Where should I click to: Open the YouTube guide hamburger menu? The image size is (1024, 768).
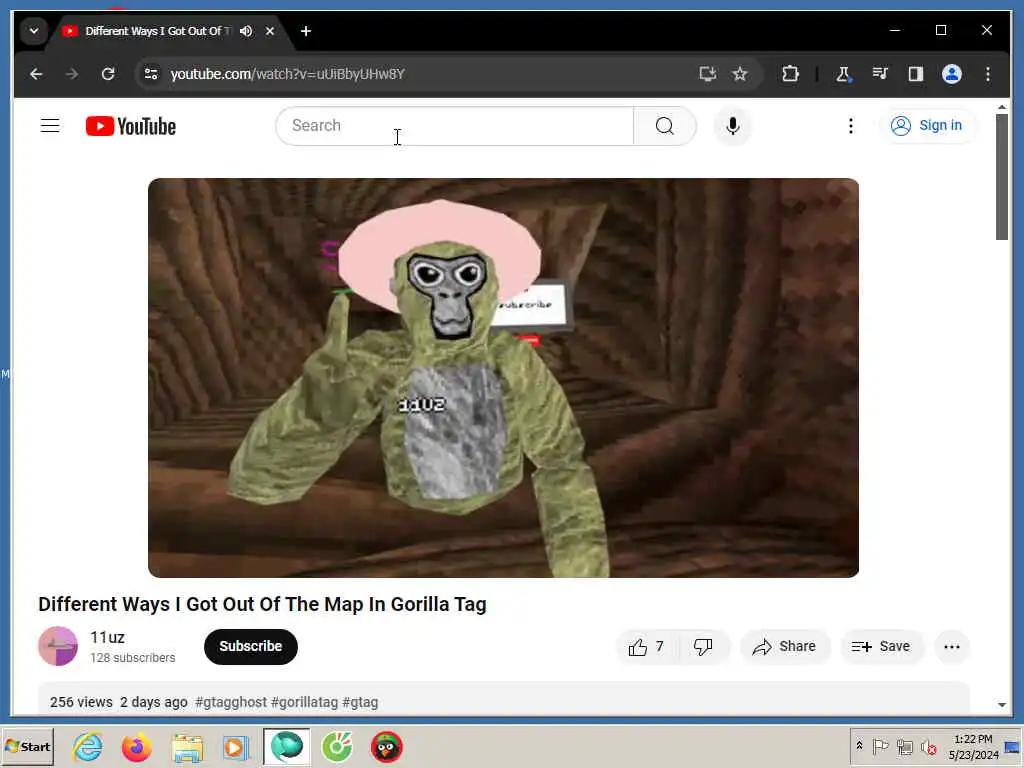coord(50,125)
